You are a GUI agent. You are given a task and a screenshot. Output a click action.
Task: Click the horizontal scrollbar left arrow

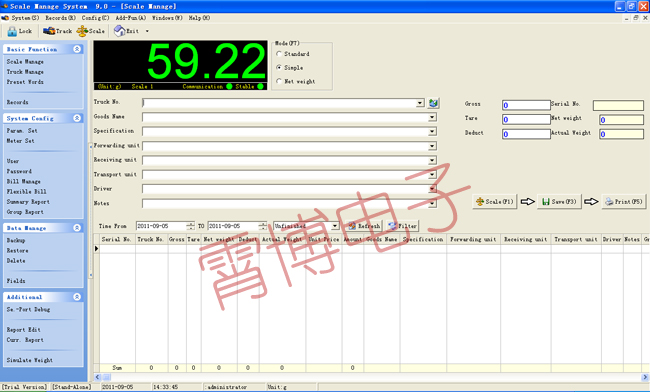click(97, 377)
